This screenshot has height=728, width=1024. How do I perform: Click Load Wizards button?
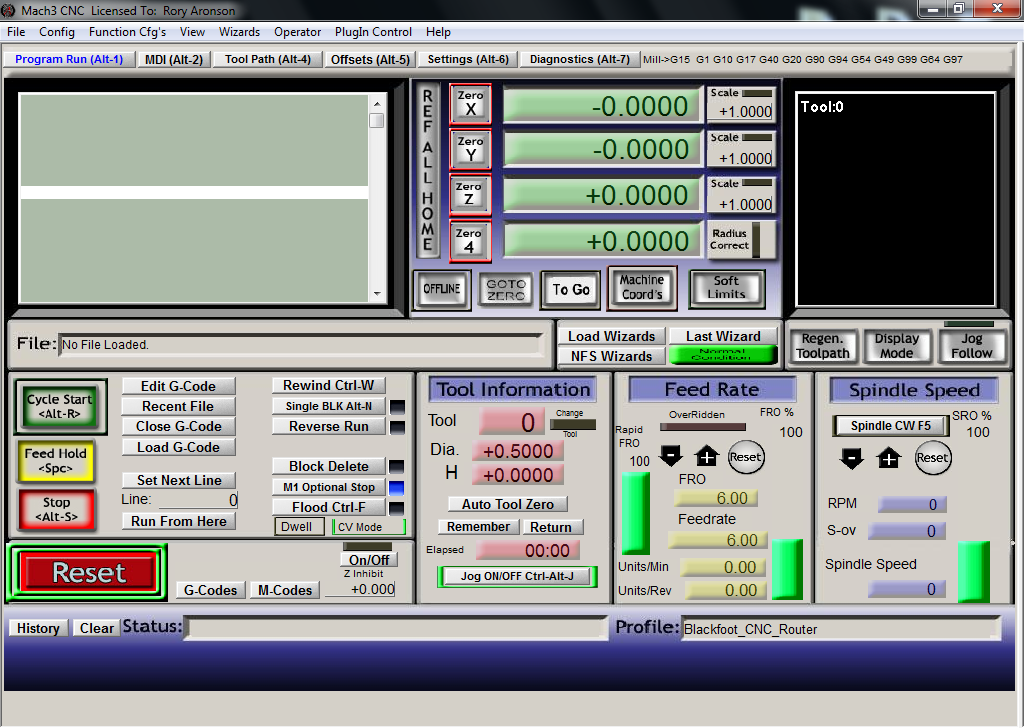point(611,336)
